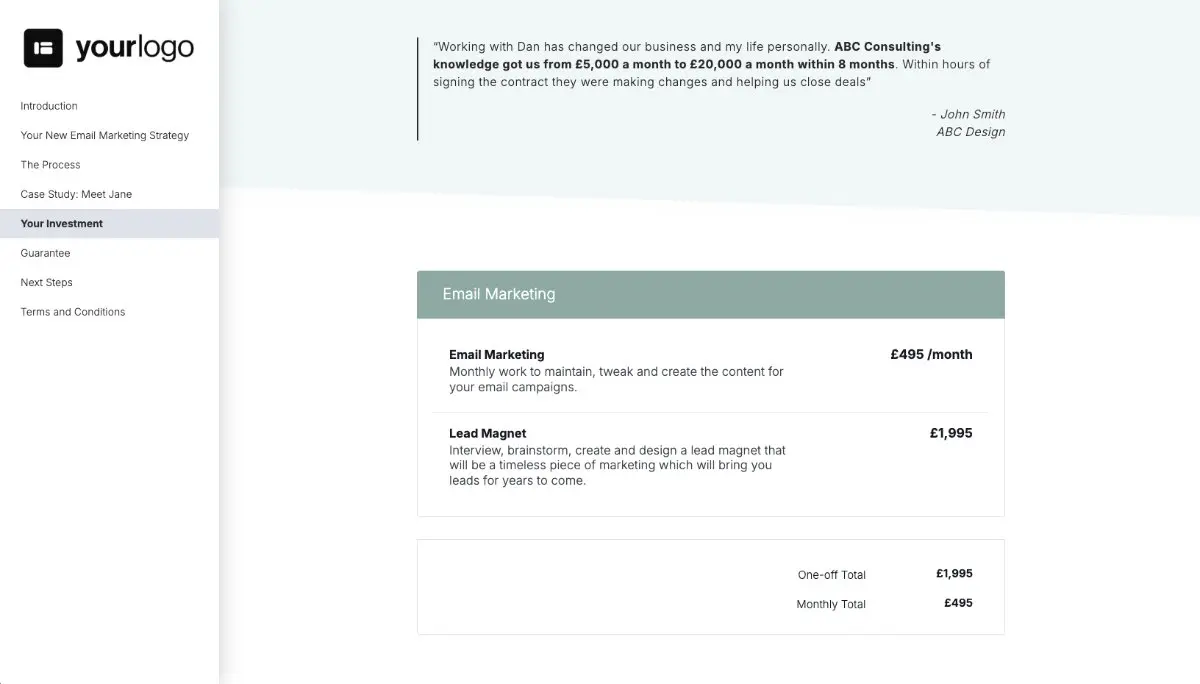Click the Lead Magnet pricing row
The image size is (1200, 684).
tap(617, 456)
